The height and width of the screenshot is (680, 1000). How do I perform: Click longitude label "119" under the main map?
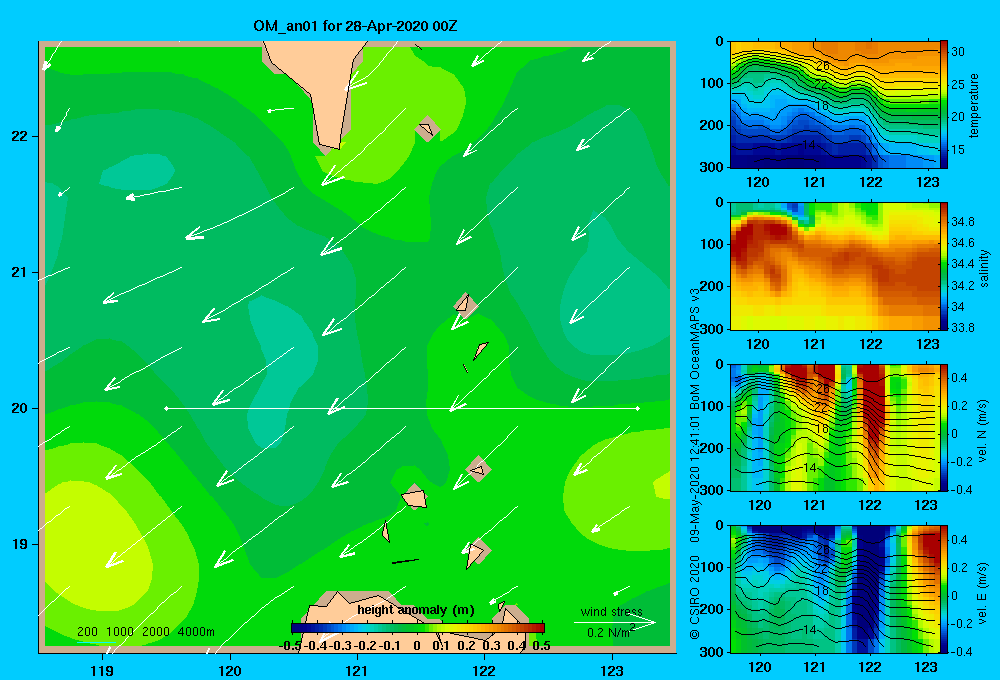tap(103, 670)
